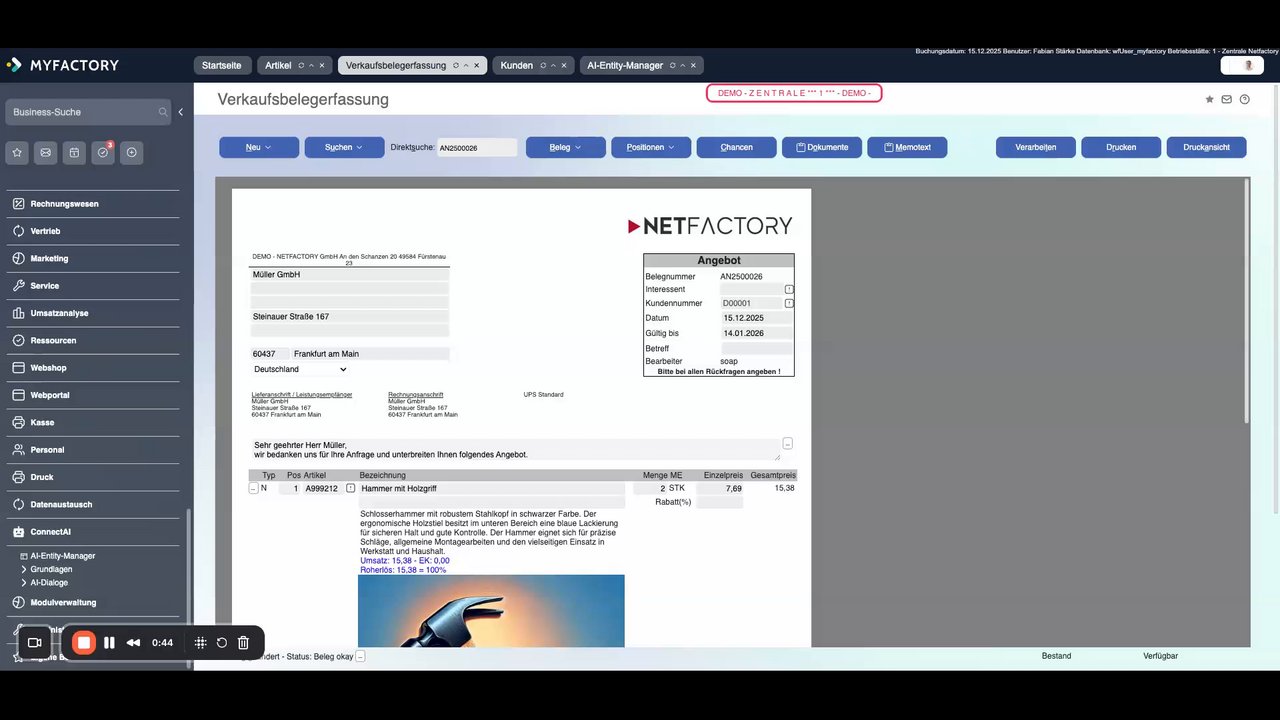Delete recording with the trash icon

coord(243,643)
